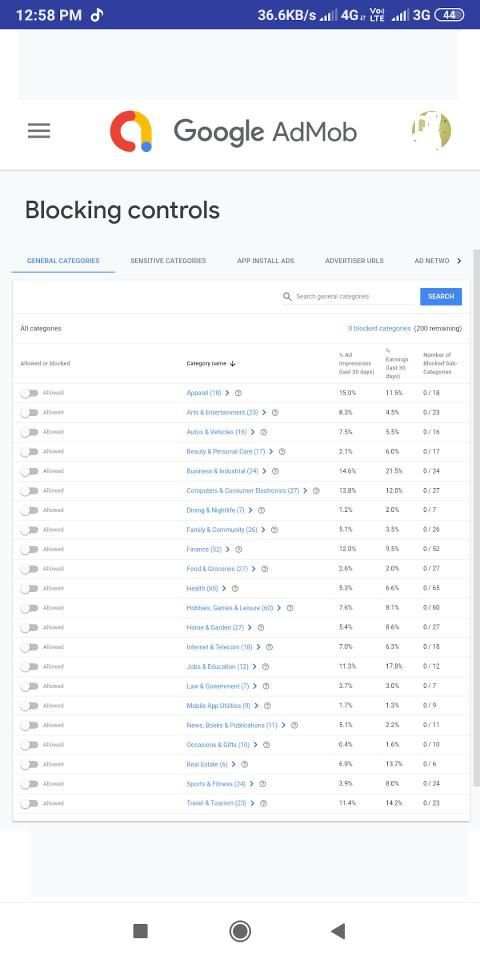Expand Travel & Tourism subcategories chevron
480x960 pixels.
[252, 804]
